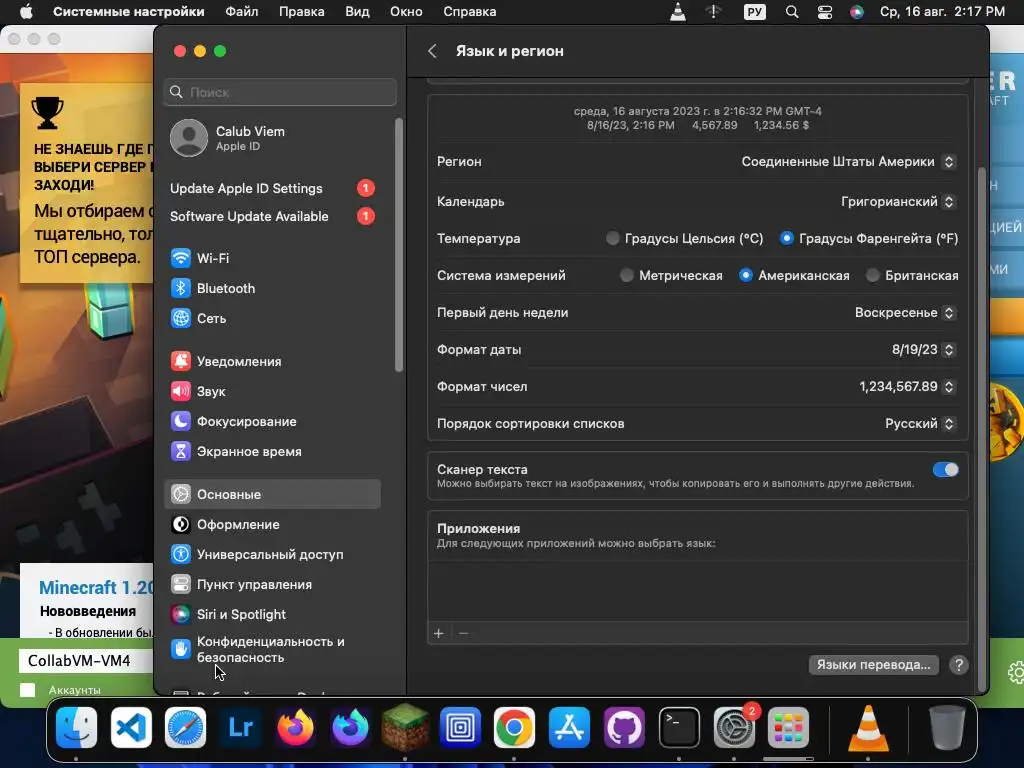This screenshot has width=1024, height=768.
Task: Open Software Update Available notice
Action: [272, 216]
